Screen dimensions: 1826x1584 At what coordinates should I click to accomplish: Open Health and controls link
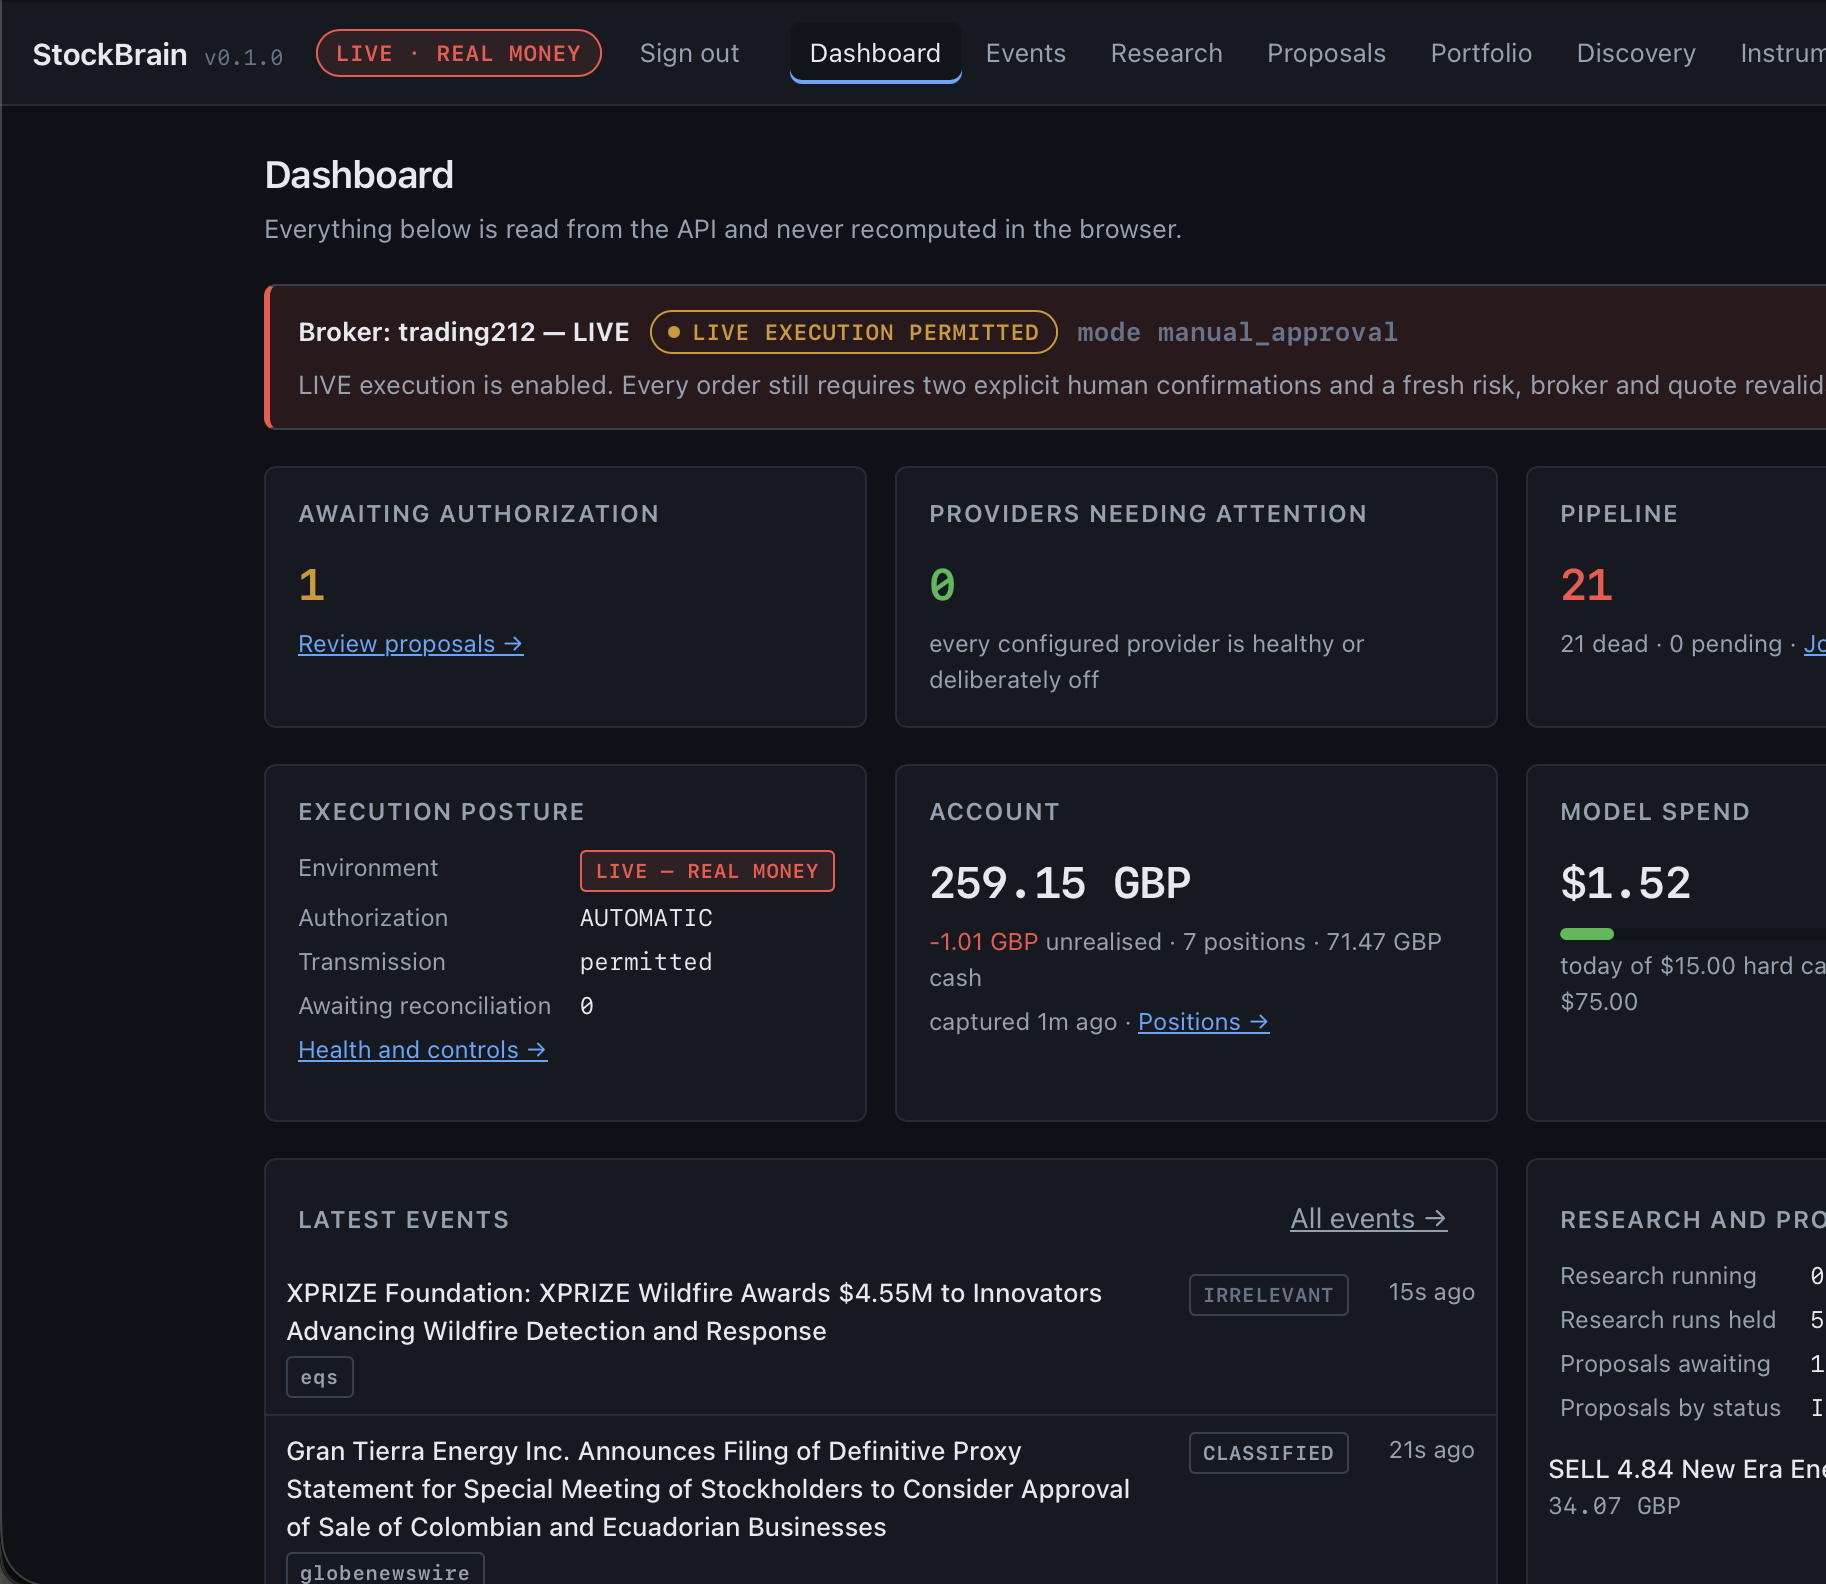[x=422, y=1050]
